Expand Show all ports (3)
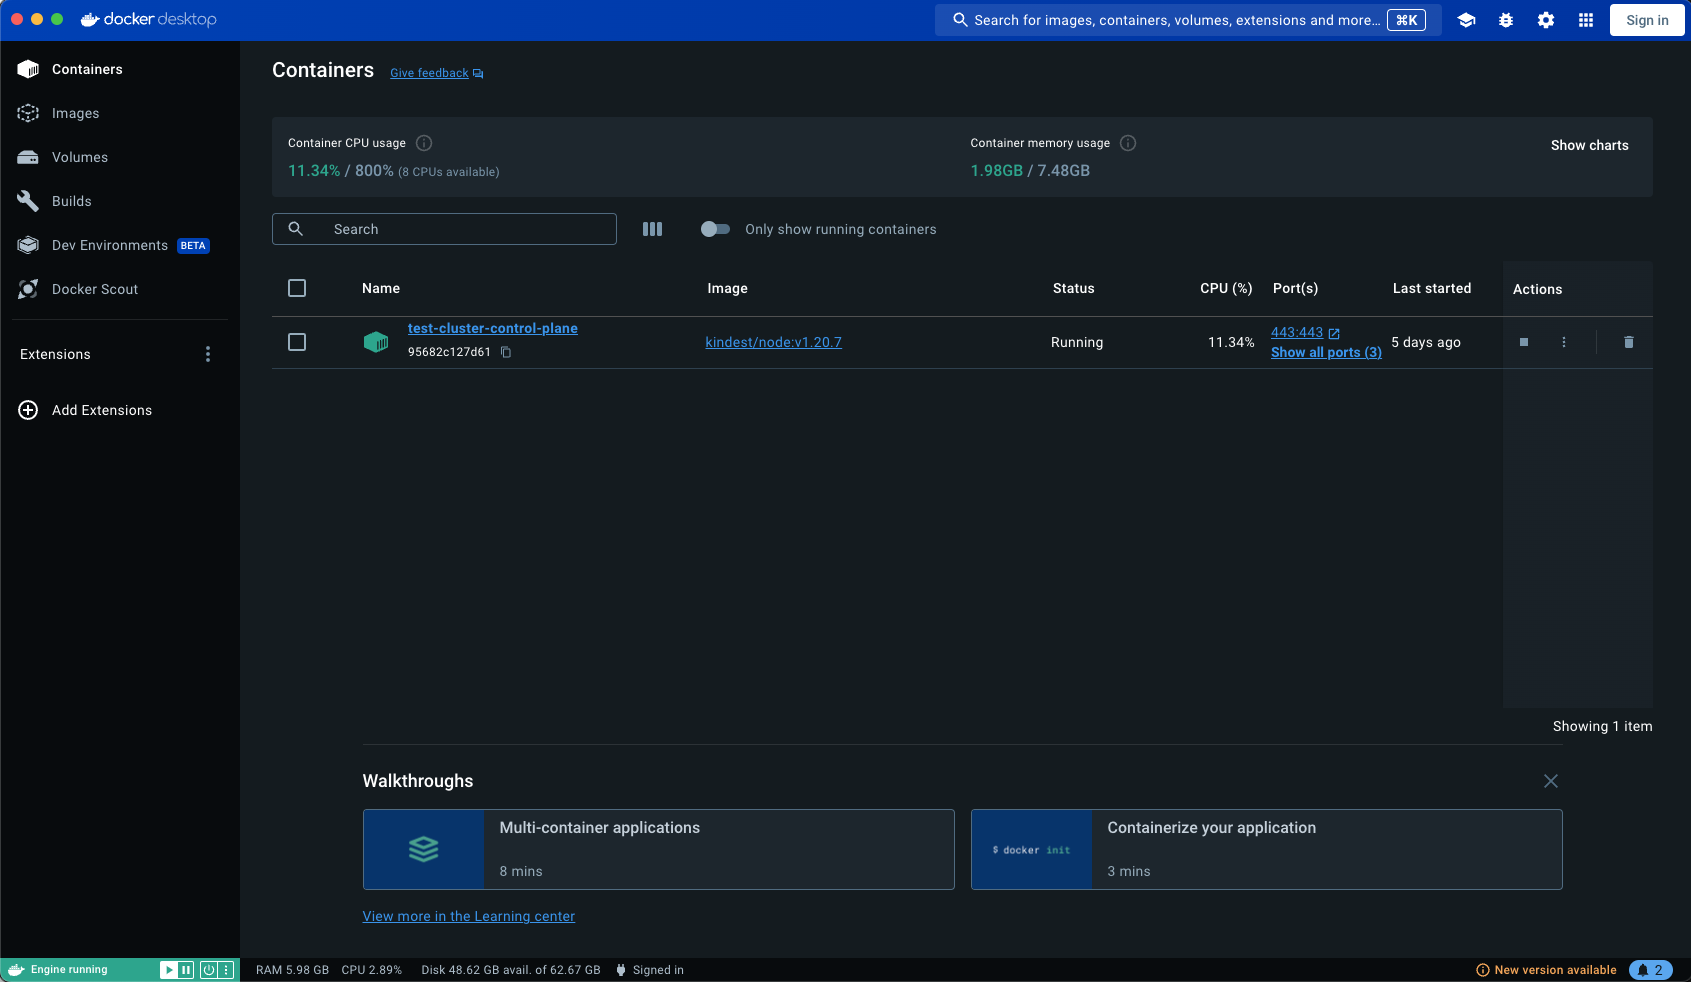1691x982 pixels. point(1326,352)
